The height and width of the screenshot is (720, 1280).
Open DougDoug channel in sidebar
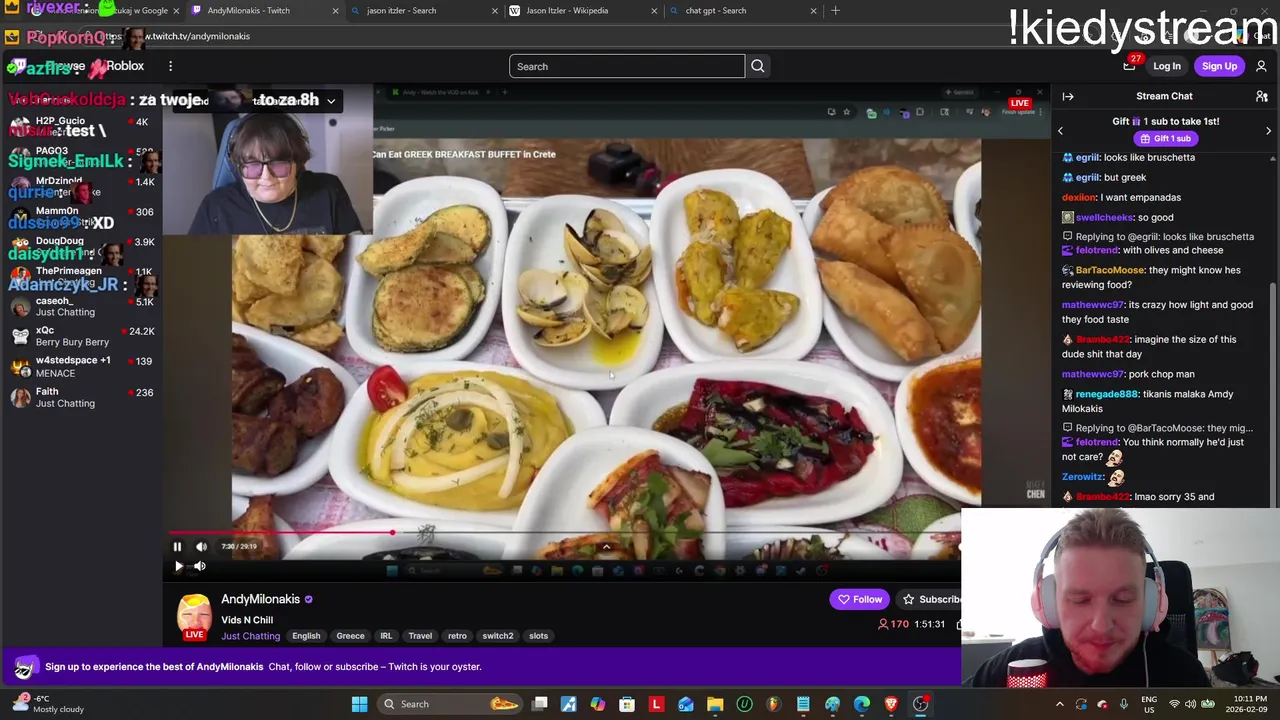(81, 246)
